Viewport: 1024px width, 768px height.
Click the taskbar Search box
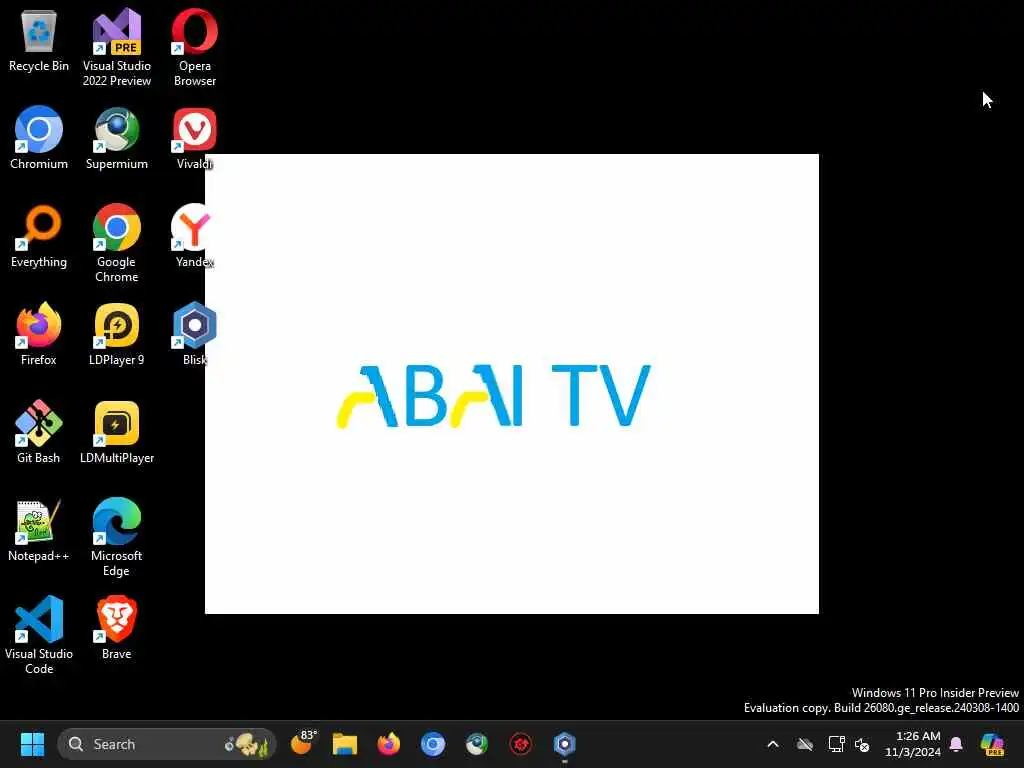click(167, 744)
